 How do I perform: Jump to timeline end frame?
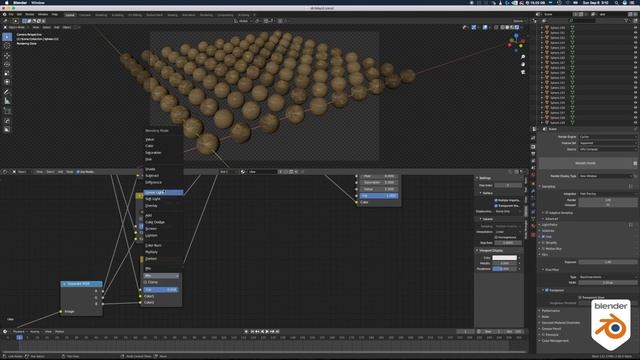click(278, 332)
